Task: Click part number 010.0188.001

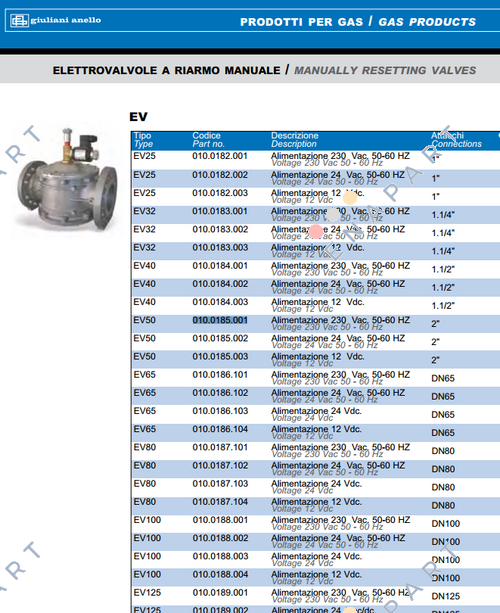Action: pos(220,520)
